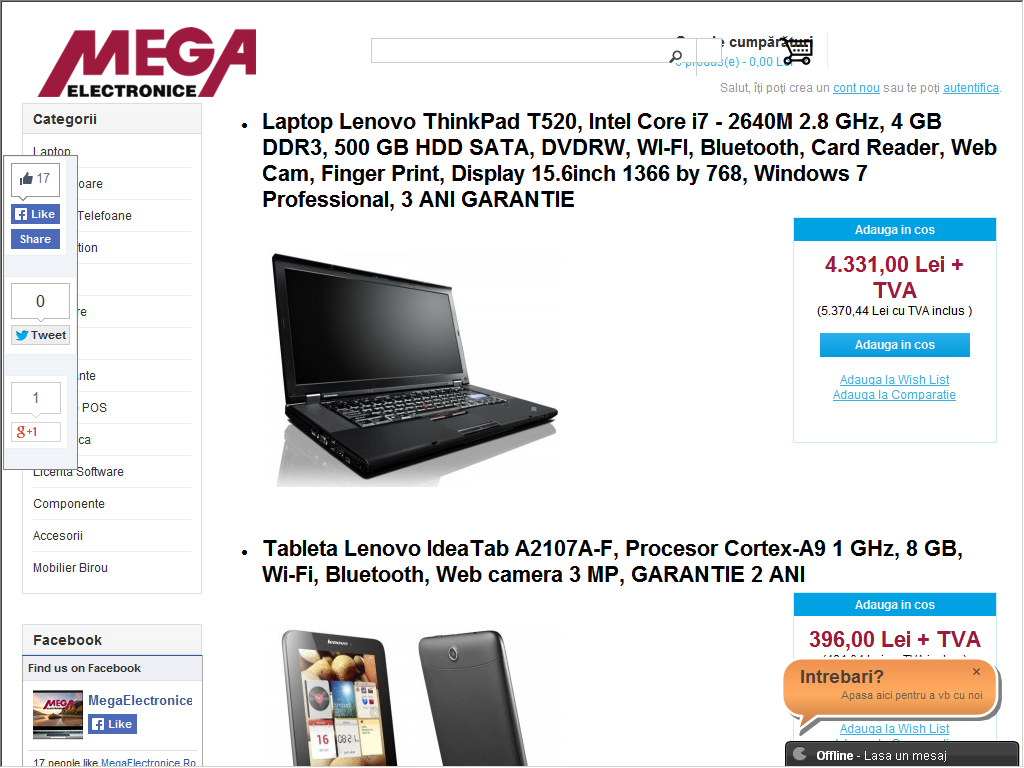The image size is (1024, 768).
Task: Click the Share button
Action: coord(36,239)
